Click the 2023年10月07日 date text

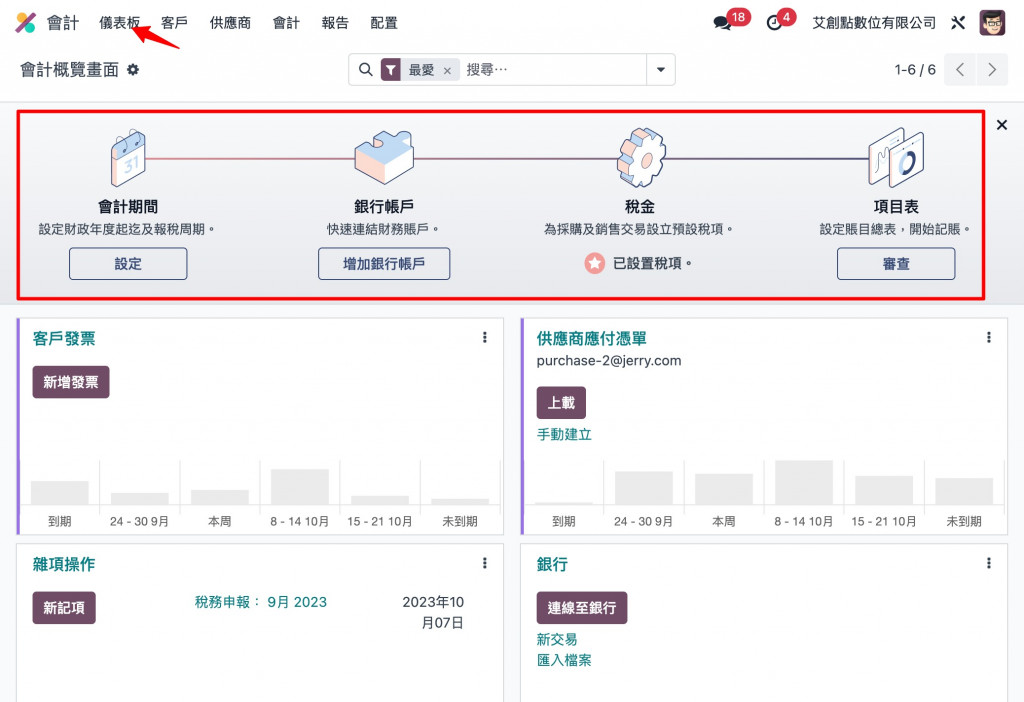coord(433,612)
